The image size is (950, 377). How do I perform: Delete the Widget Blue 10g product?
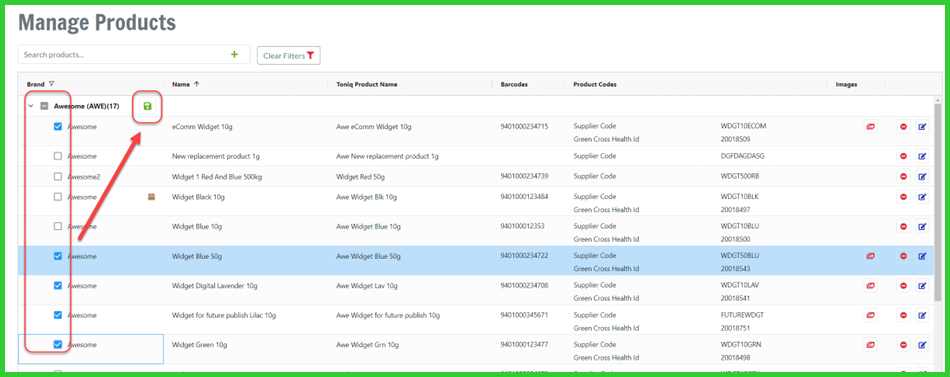(x=903, y=226)
